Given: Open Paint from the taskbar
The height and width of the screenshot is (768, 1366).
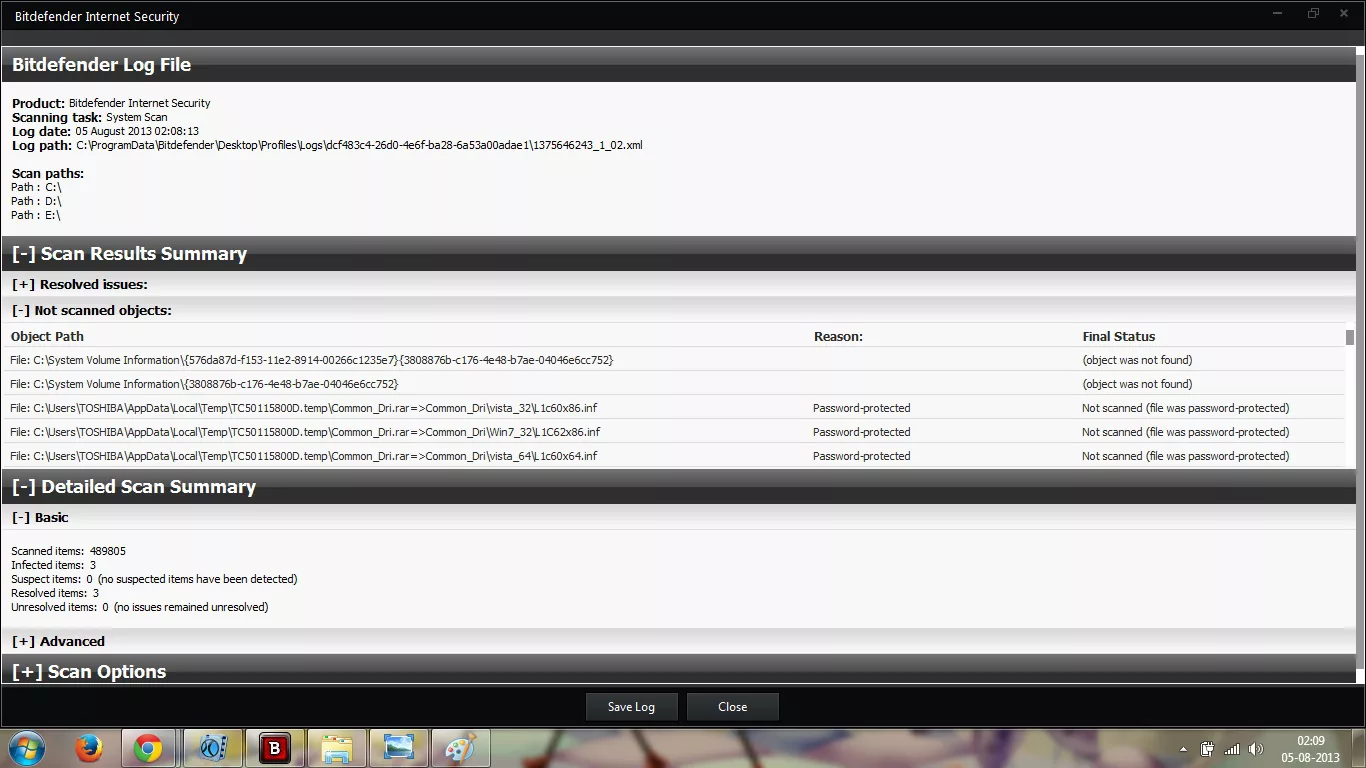Looking at the screenshot, I should click(460, 748).
